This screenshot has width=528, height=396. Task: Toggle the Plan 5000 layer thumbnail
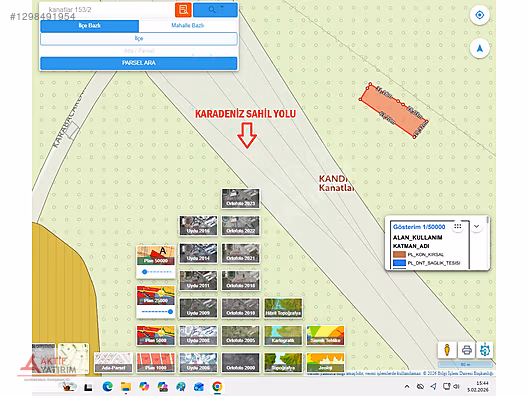(156, 335)
